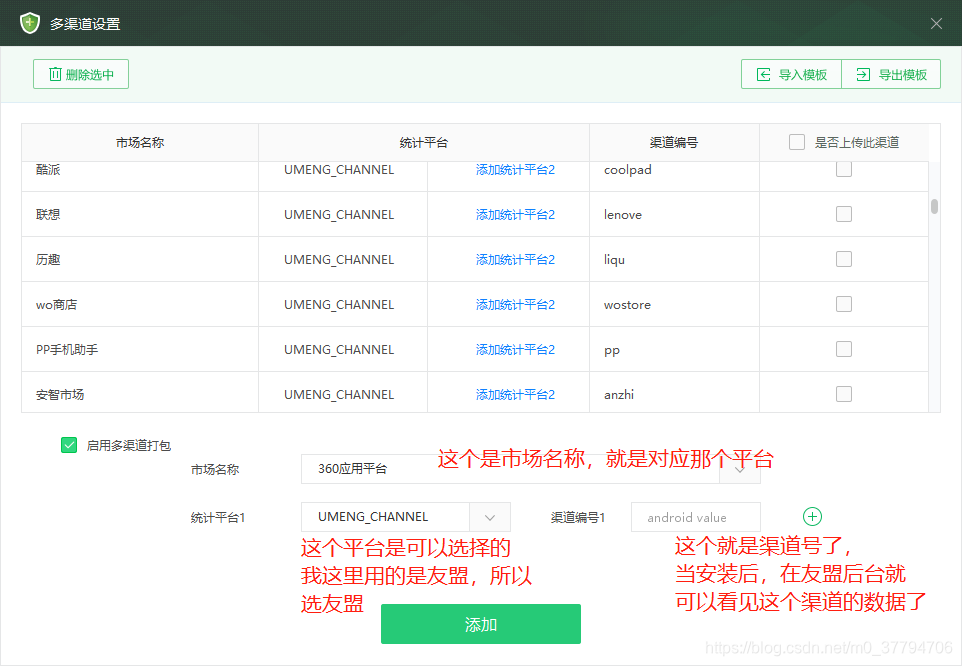Click the 渠道编号1 android value input

click(x=696, y=517)
